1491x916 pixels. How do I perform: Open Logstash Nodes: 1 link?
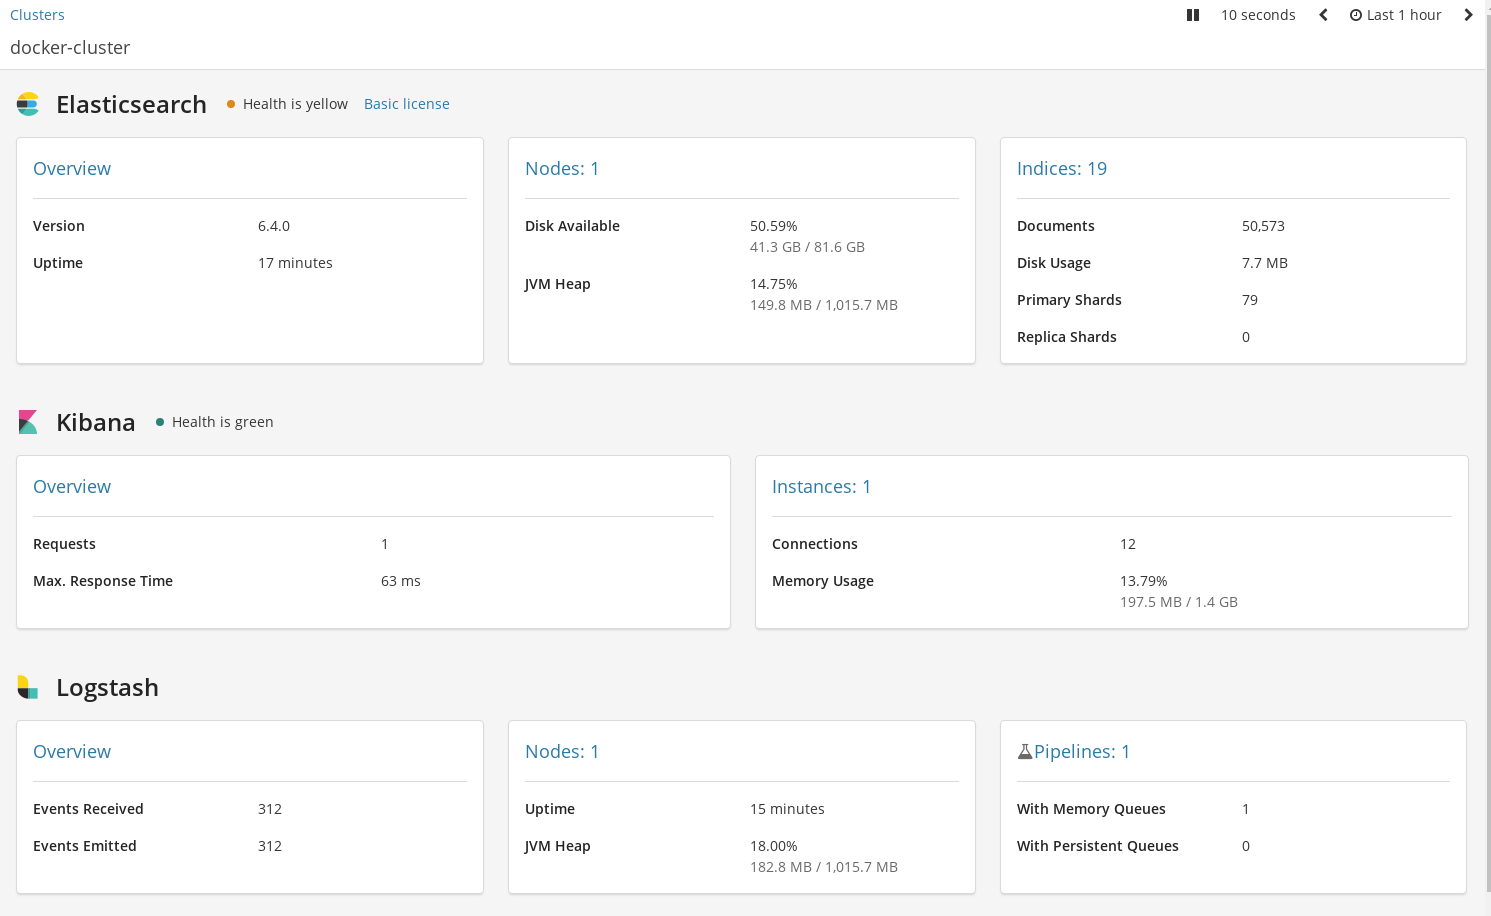562,752
